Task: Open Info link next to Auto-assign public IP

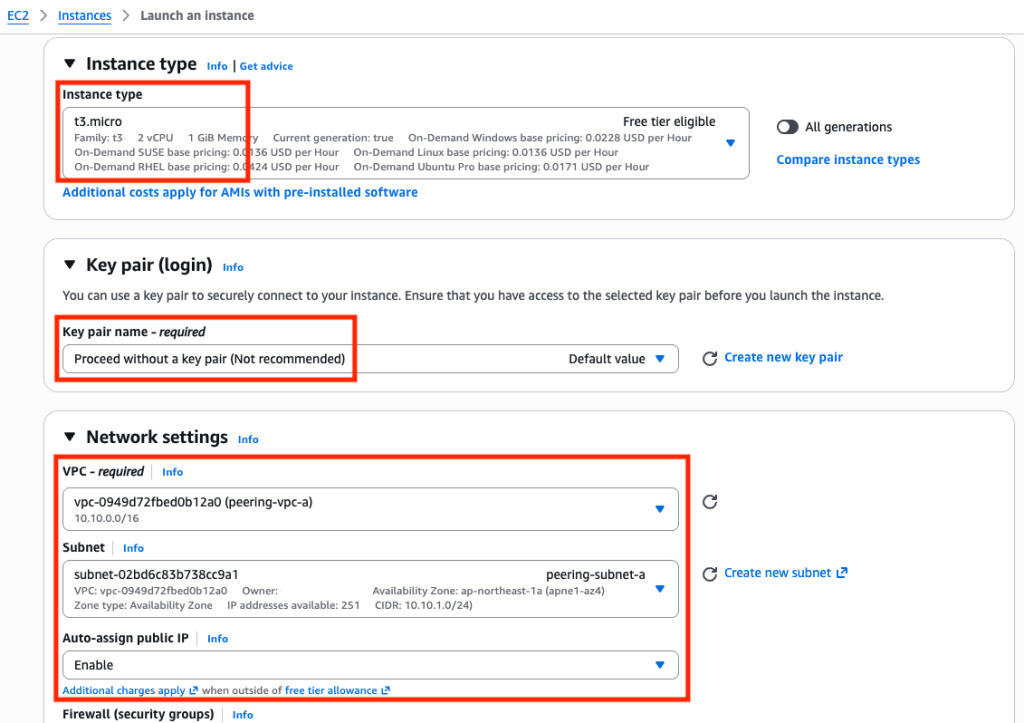Action: 217,639
